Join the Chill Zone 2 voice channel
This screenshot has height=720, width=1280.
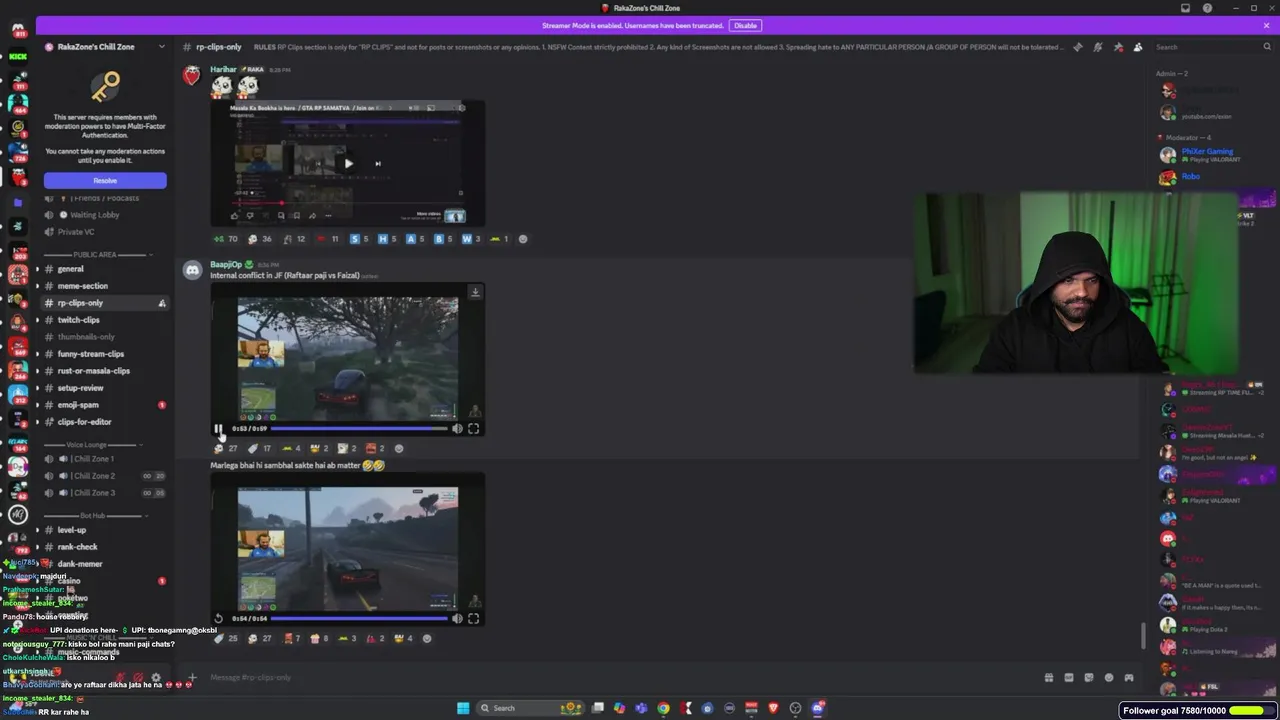click(105, 476)
